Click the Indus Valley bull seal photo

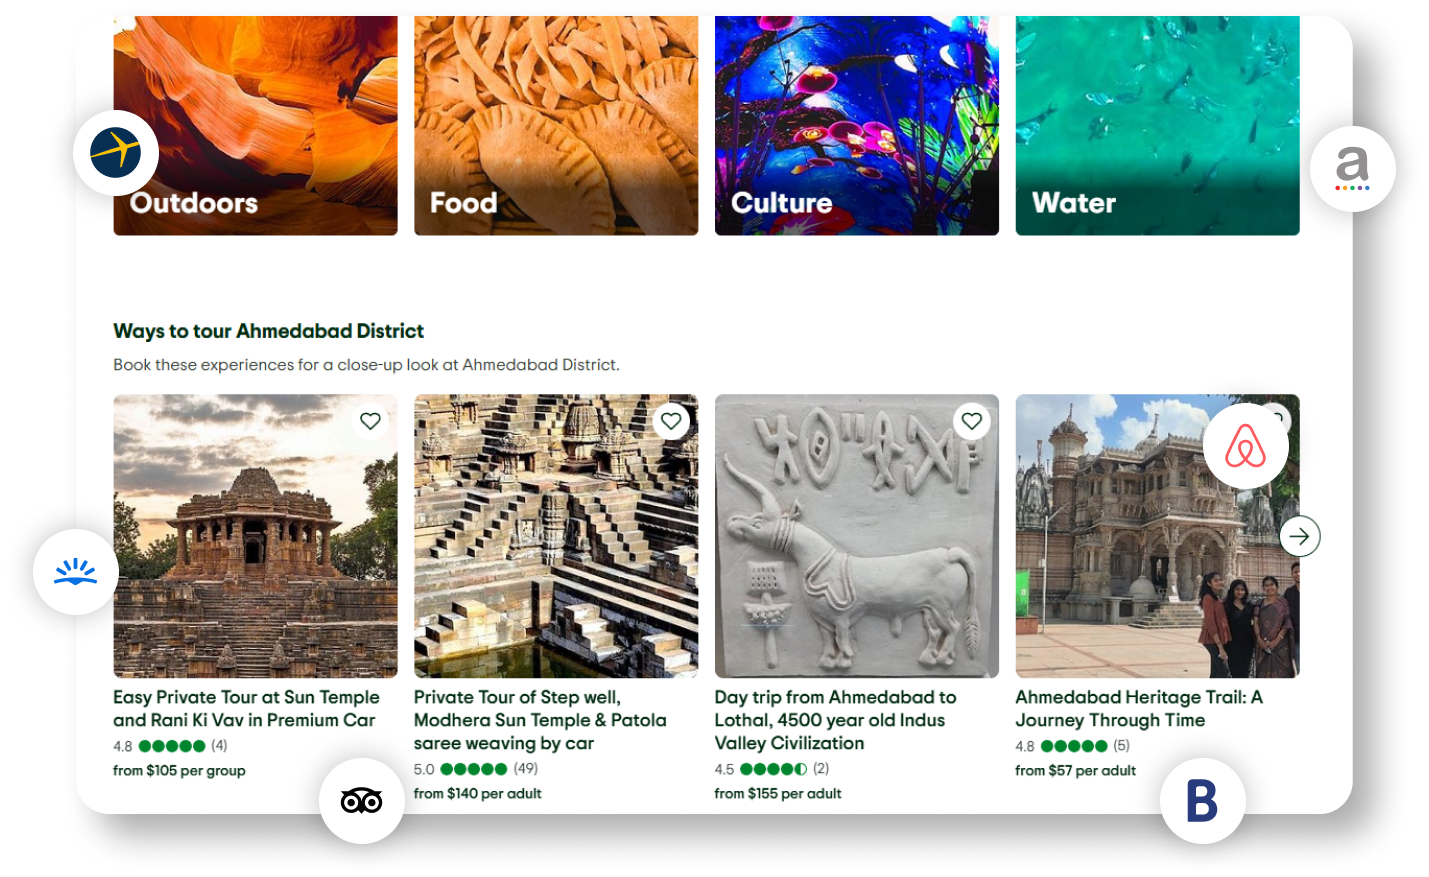pos(857,536)
